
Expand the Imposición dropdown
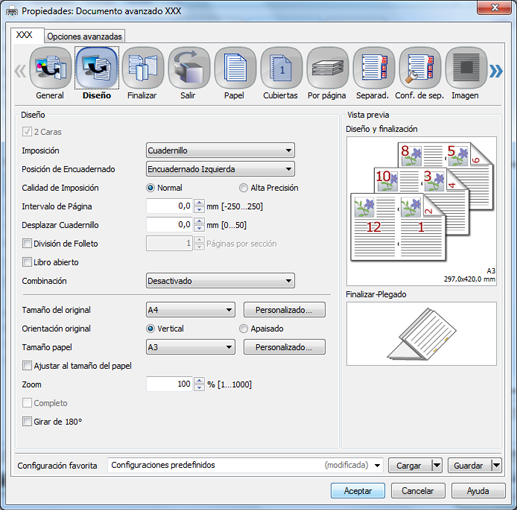pos(220,150)
